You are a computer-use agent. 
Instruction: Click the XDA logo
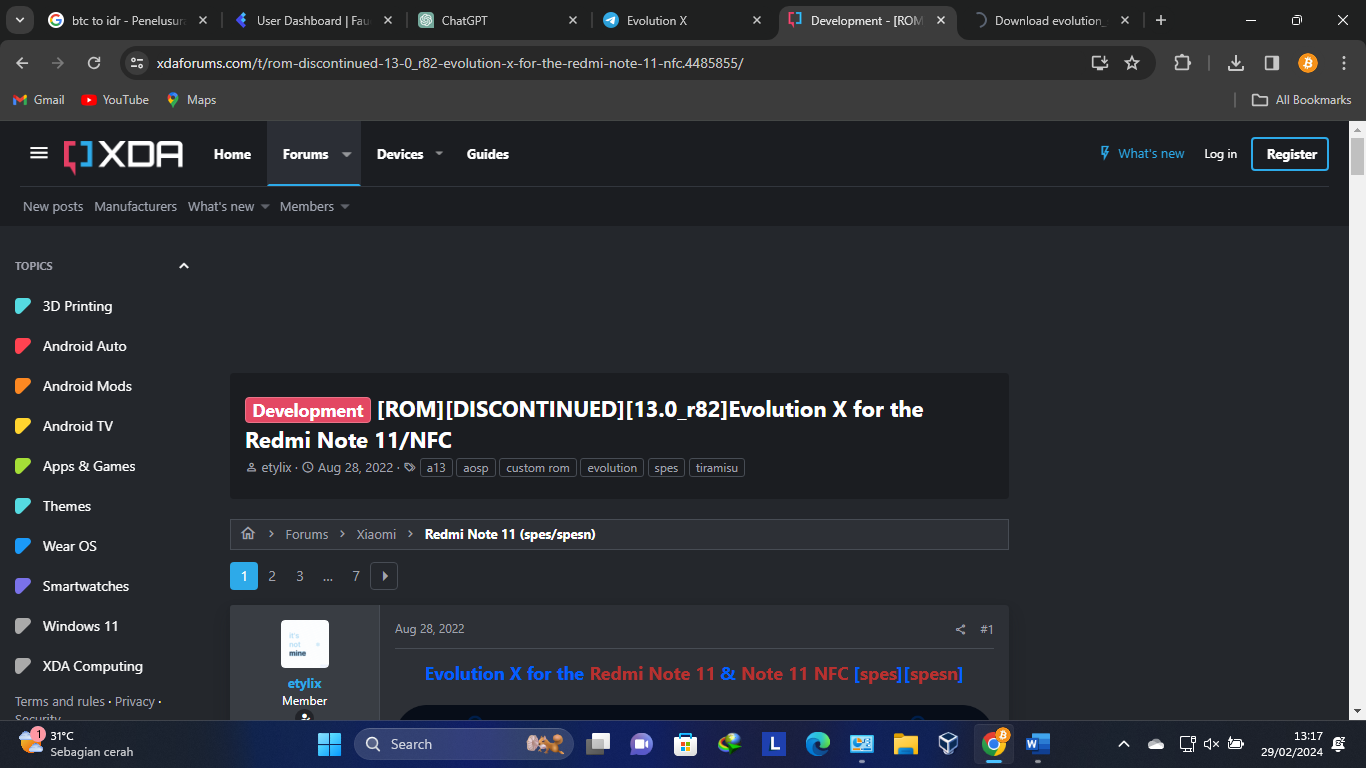point(123,154)
